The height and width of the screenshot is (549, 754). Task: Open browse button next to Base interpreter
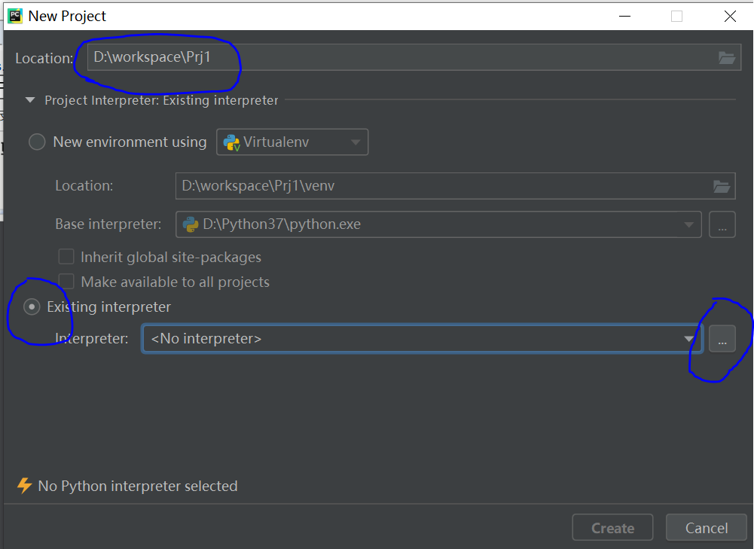[722, 225]
